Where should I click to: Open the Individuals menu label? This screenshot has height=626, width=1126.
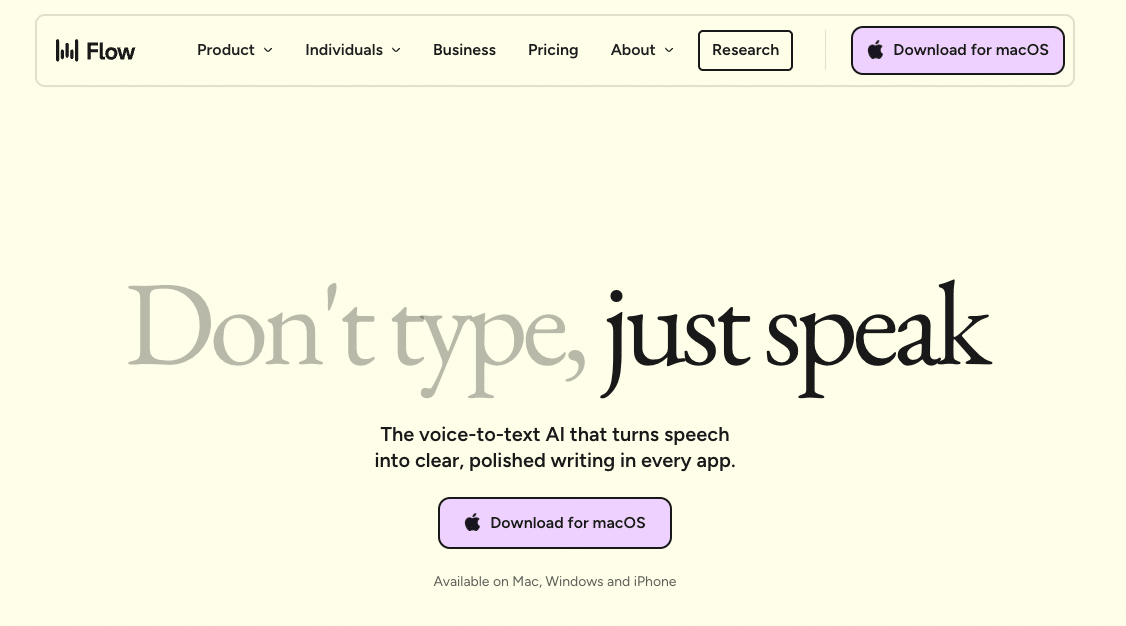click(x=344, y=50)
